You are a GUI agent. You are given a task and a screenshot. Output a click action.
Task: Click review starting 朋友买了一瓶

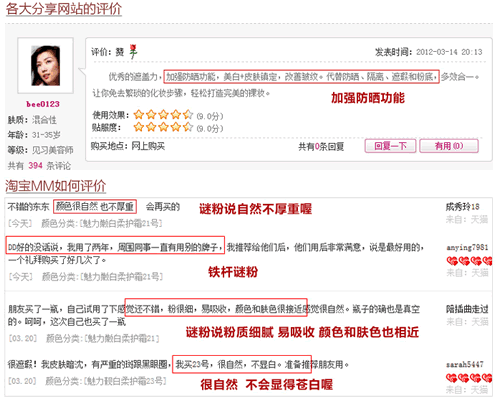pos(214,315)
